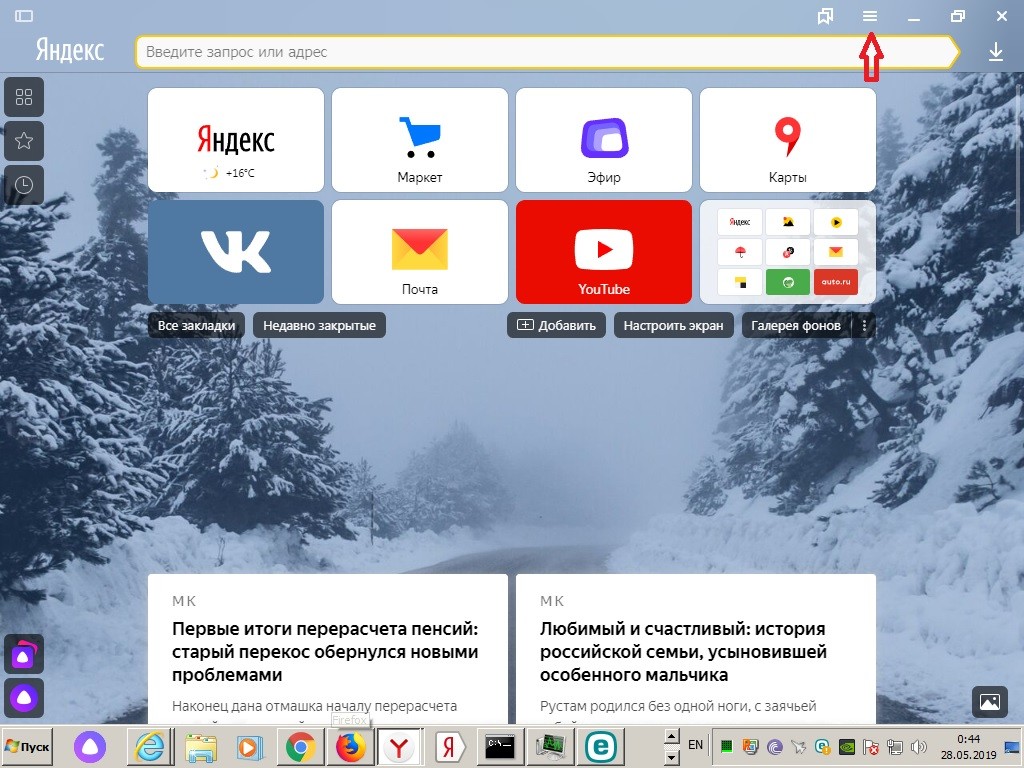Open Firefox from the Windows taskbar
The height and width of the screenshot is (768, 1024).
[350, 746]
